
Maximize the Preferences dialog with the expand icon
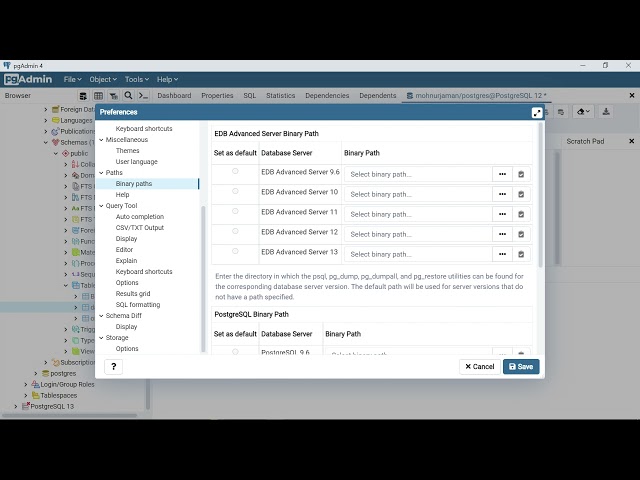[x=537, y=112]
